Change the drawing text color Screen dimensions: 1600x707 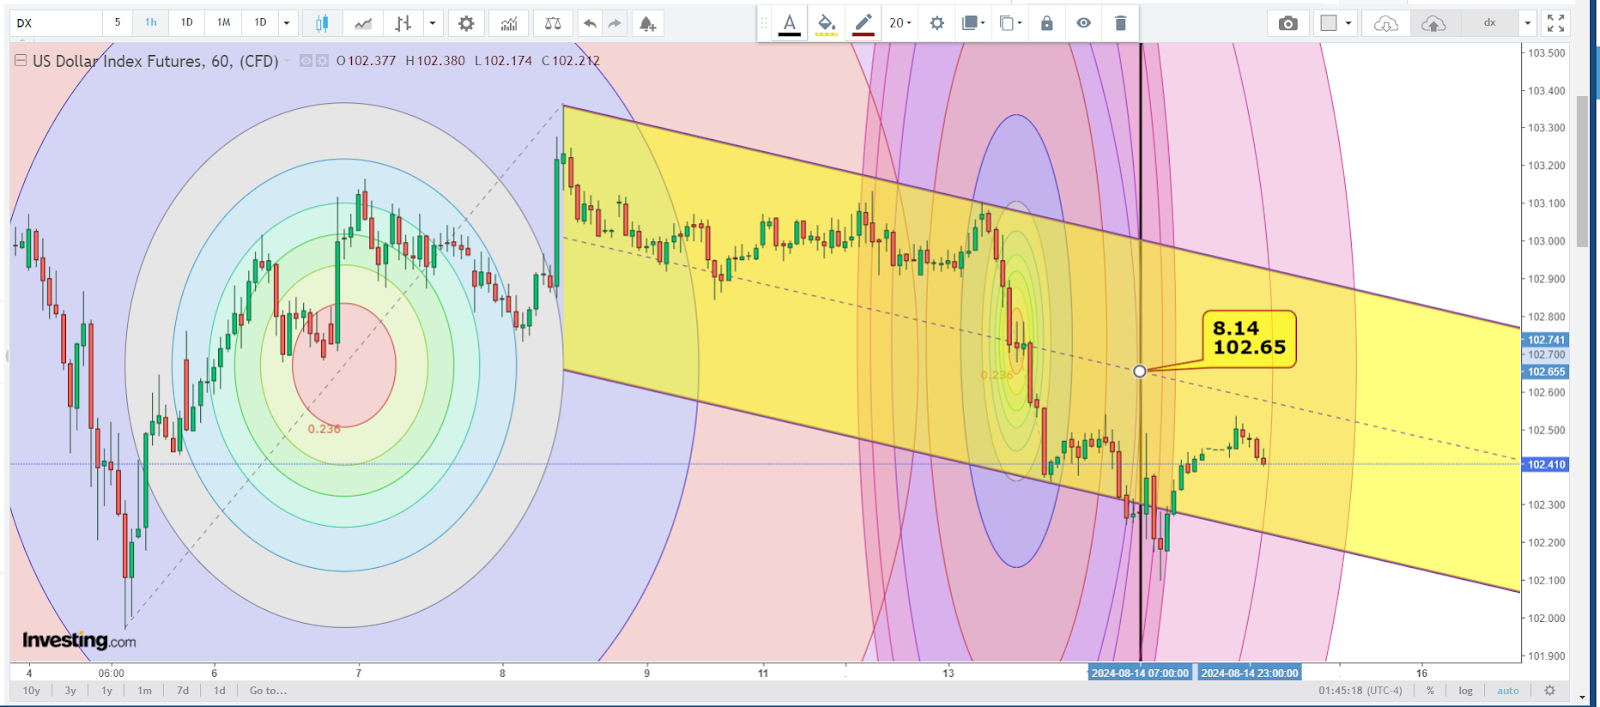[790, 23]
